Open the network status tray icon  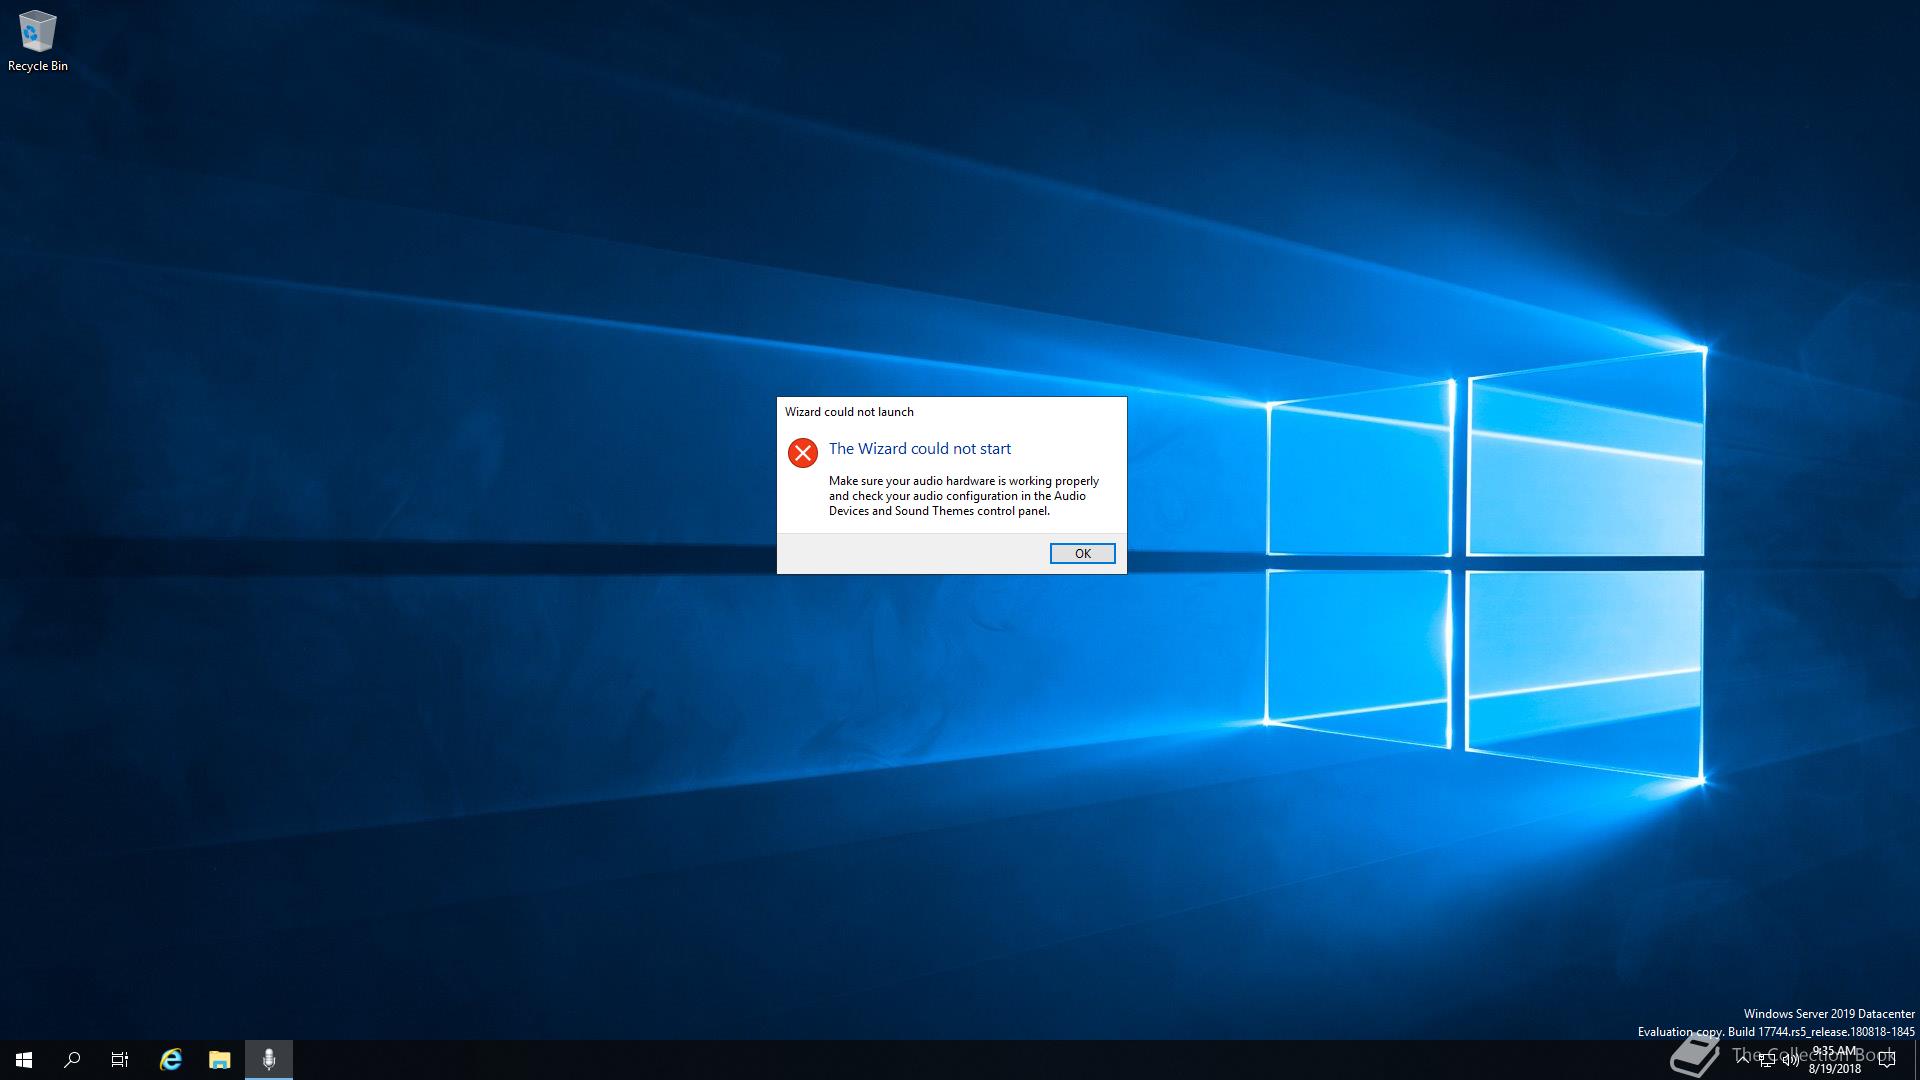(x=1767, y=1060)
